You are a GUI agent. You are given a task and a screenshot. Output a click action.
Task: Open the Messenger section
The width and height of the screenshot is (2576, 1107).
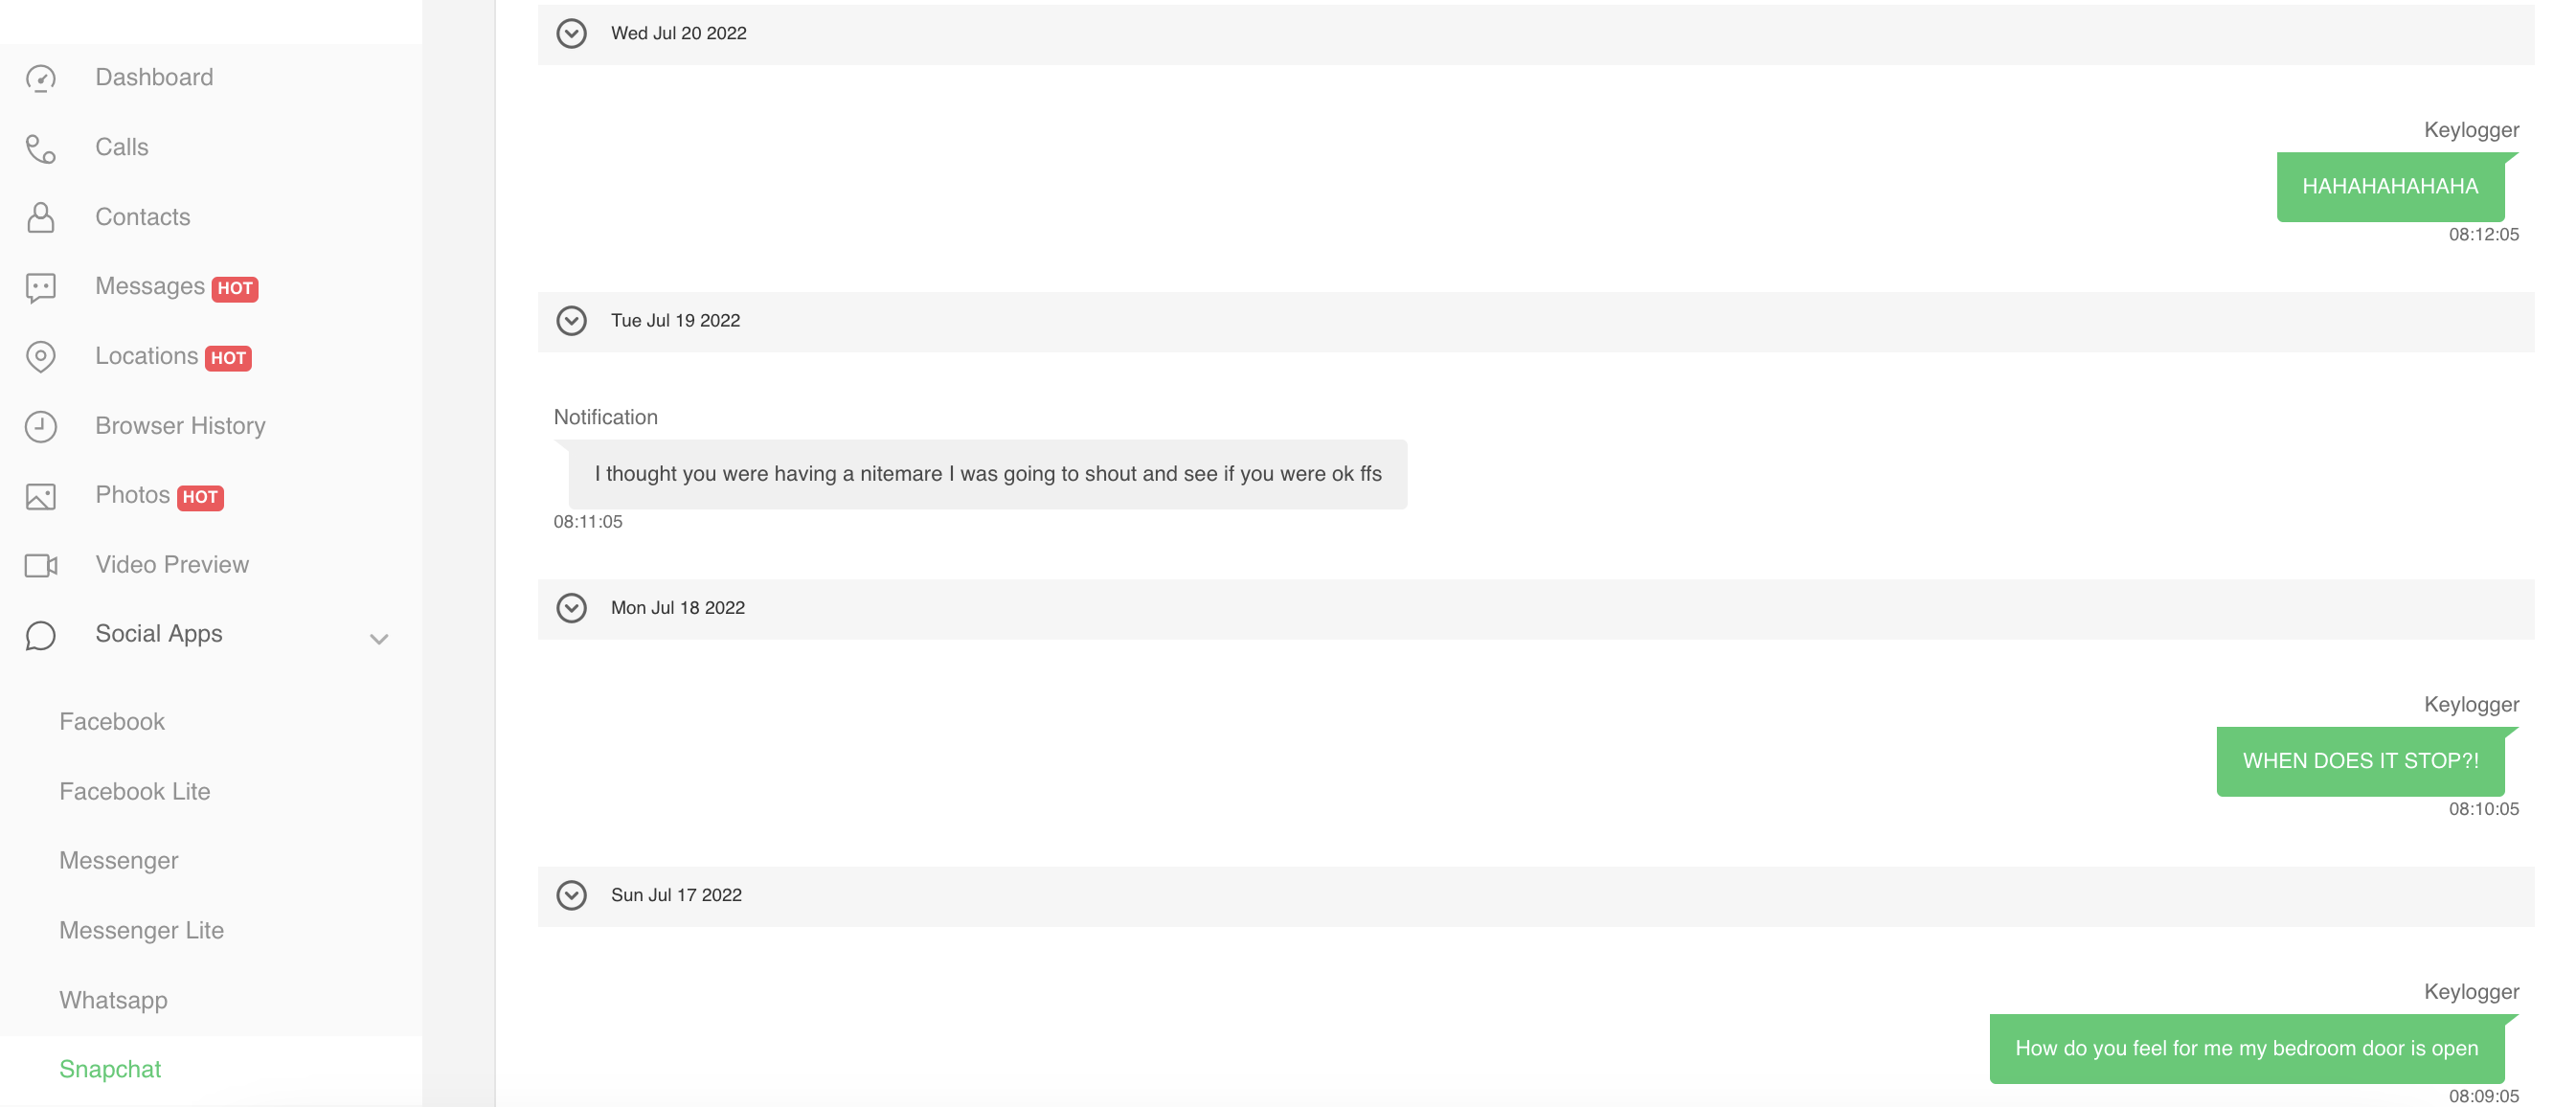pos(119,861)
